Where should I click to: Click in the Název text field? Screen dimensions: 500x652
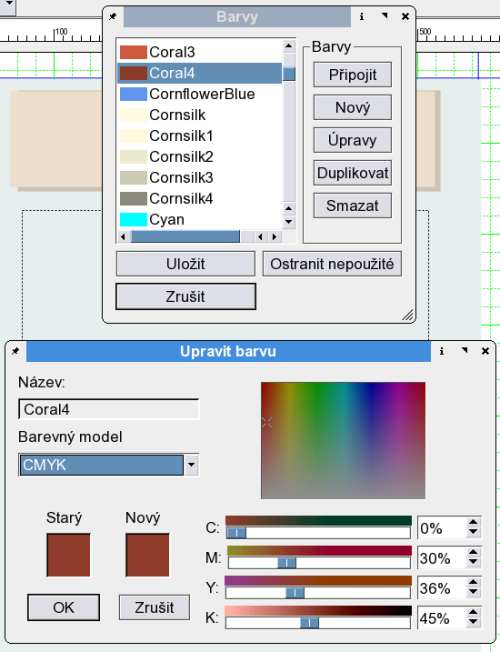point(109,409)
